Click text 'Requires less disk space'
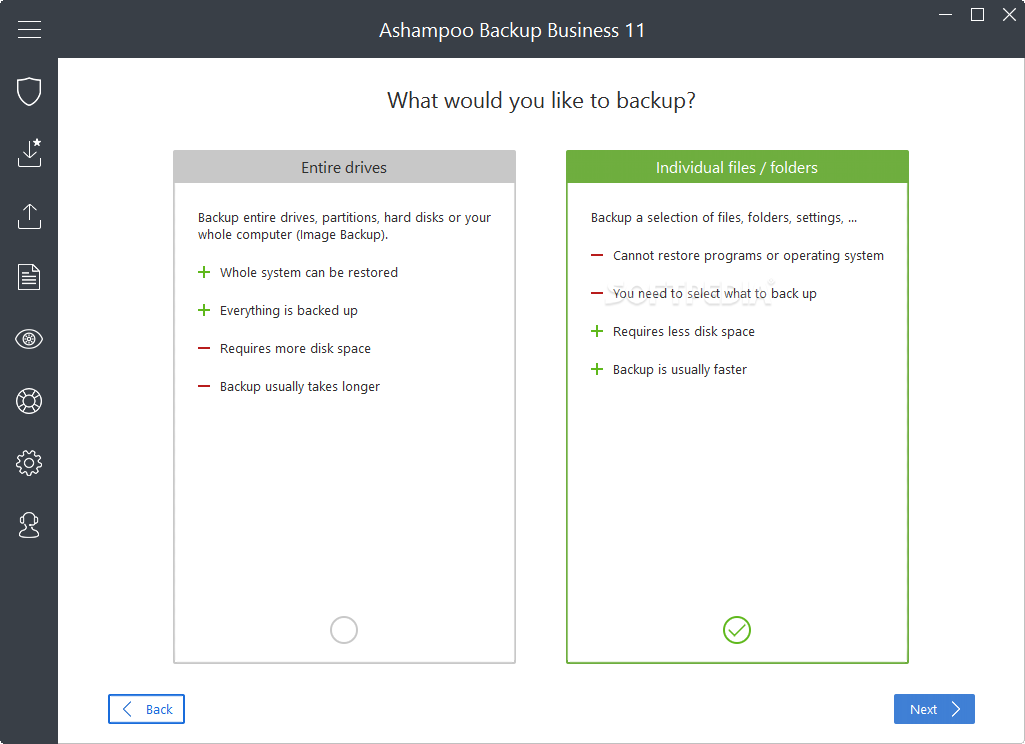 pos(683,331)
